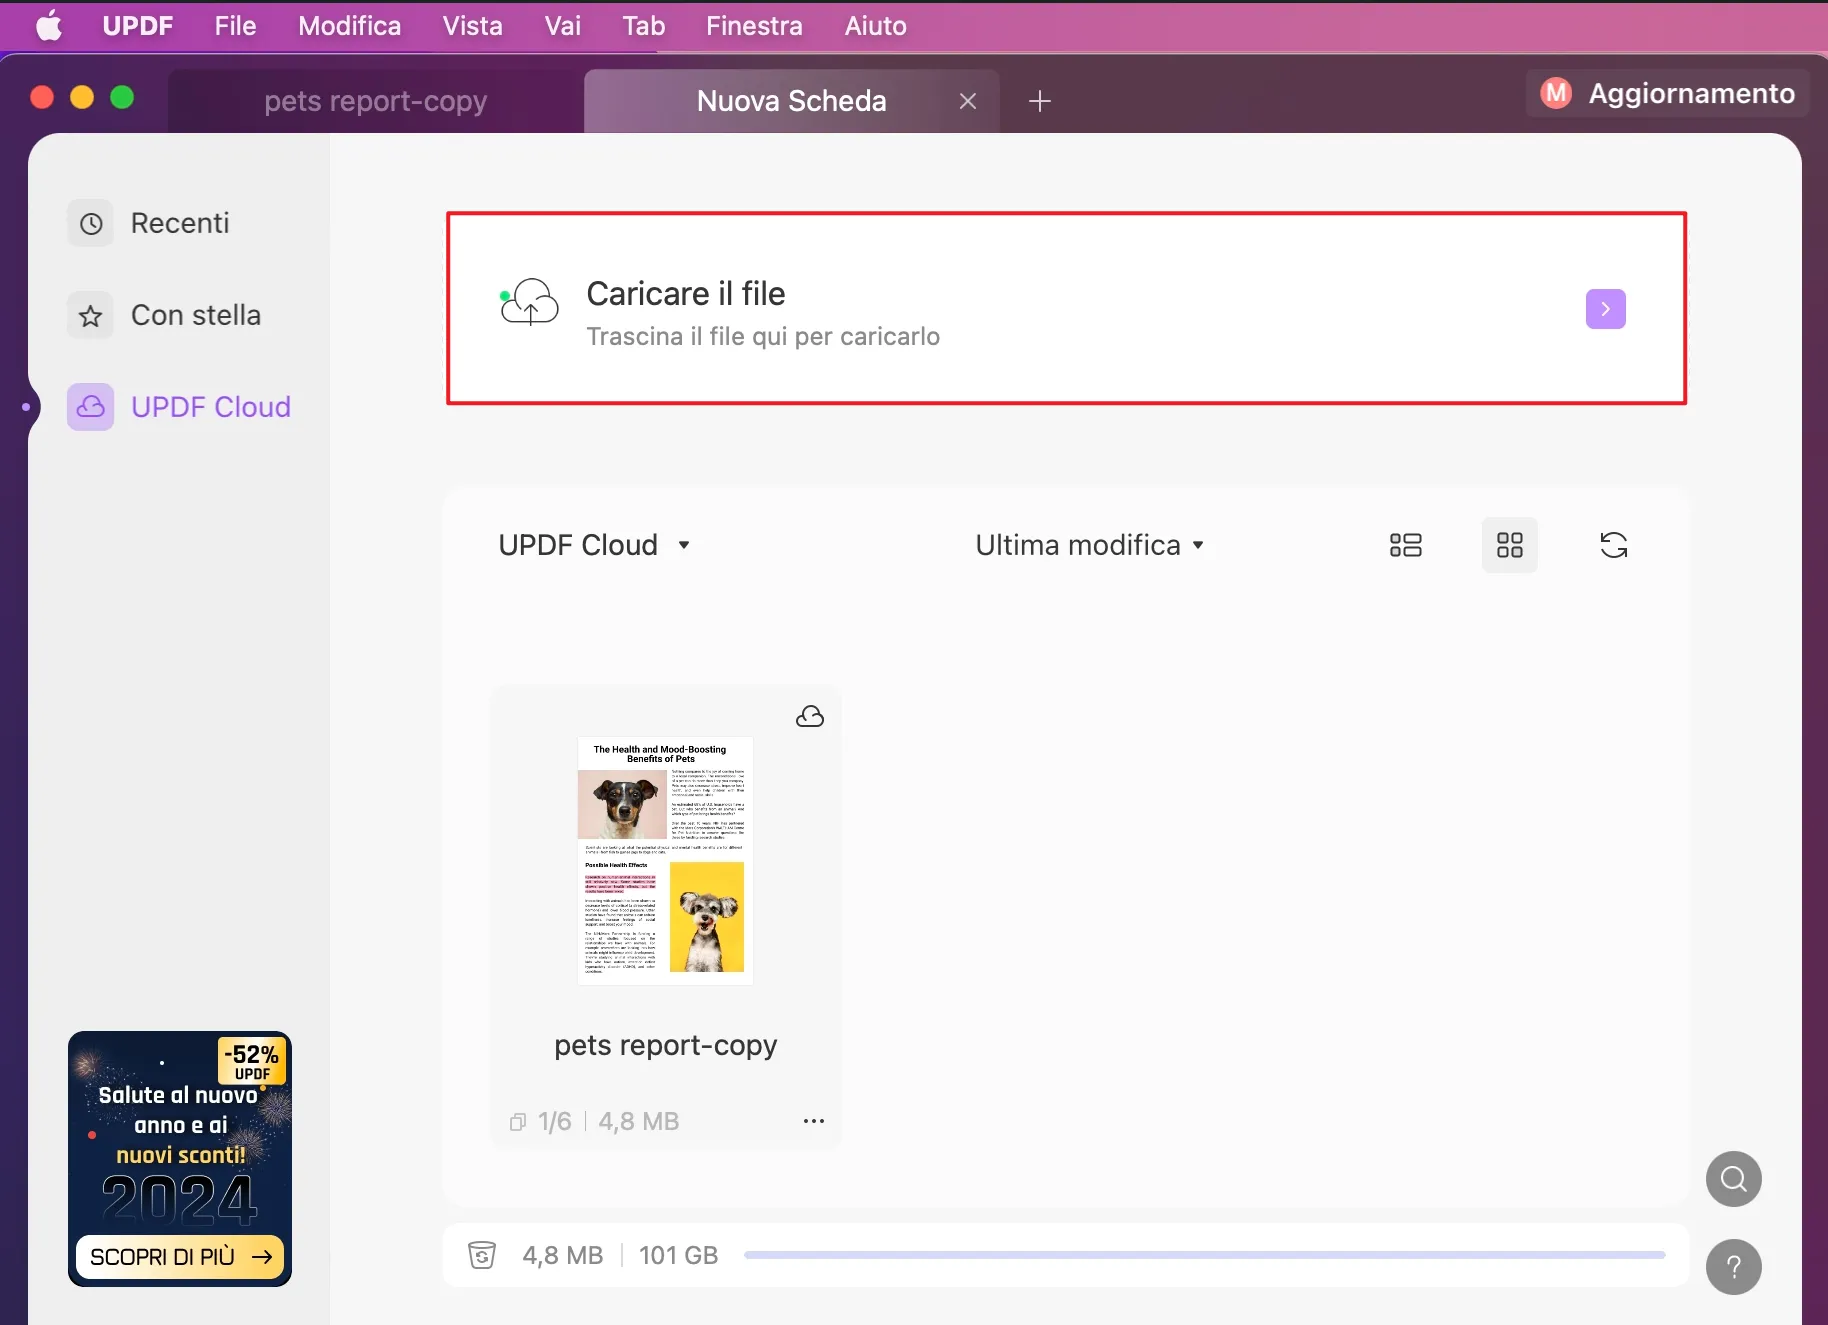This screenshot has height=1325, width=1828.
Task: Click the -52% UPDF discount badge
Action: click(x=252, y=1062)
